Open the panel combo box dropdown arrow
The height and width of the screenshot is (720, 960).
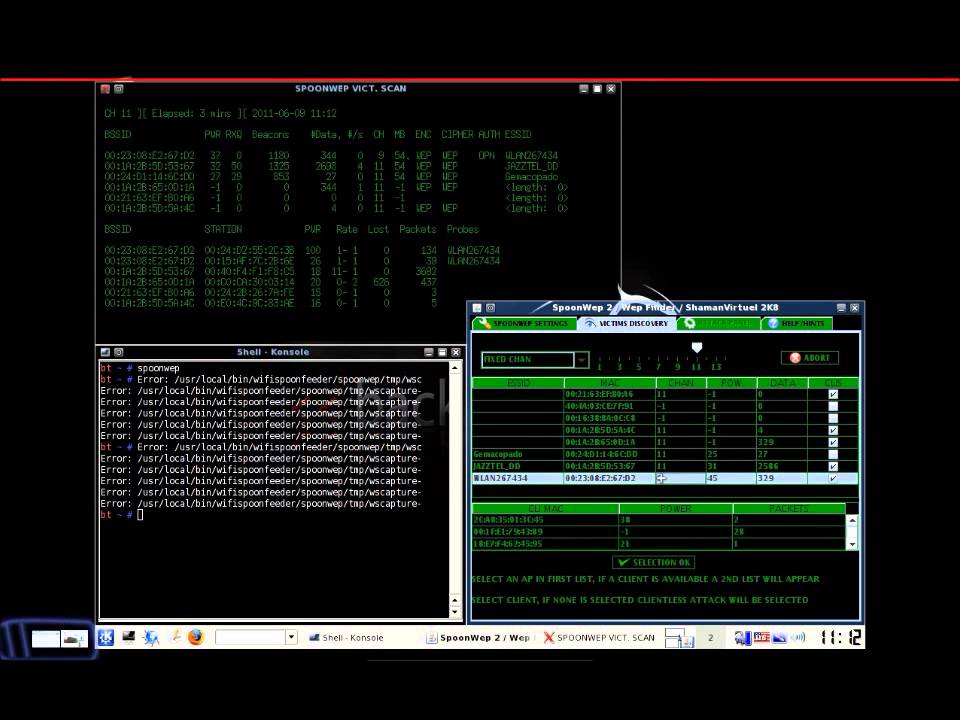(x=291, y=637)
